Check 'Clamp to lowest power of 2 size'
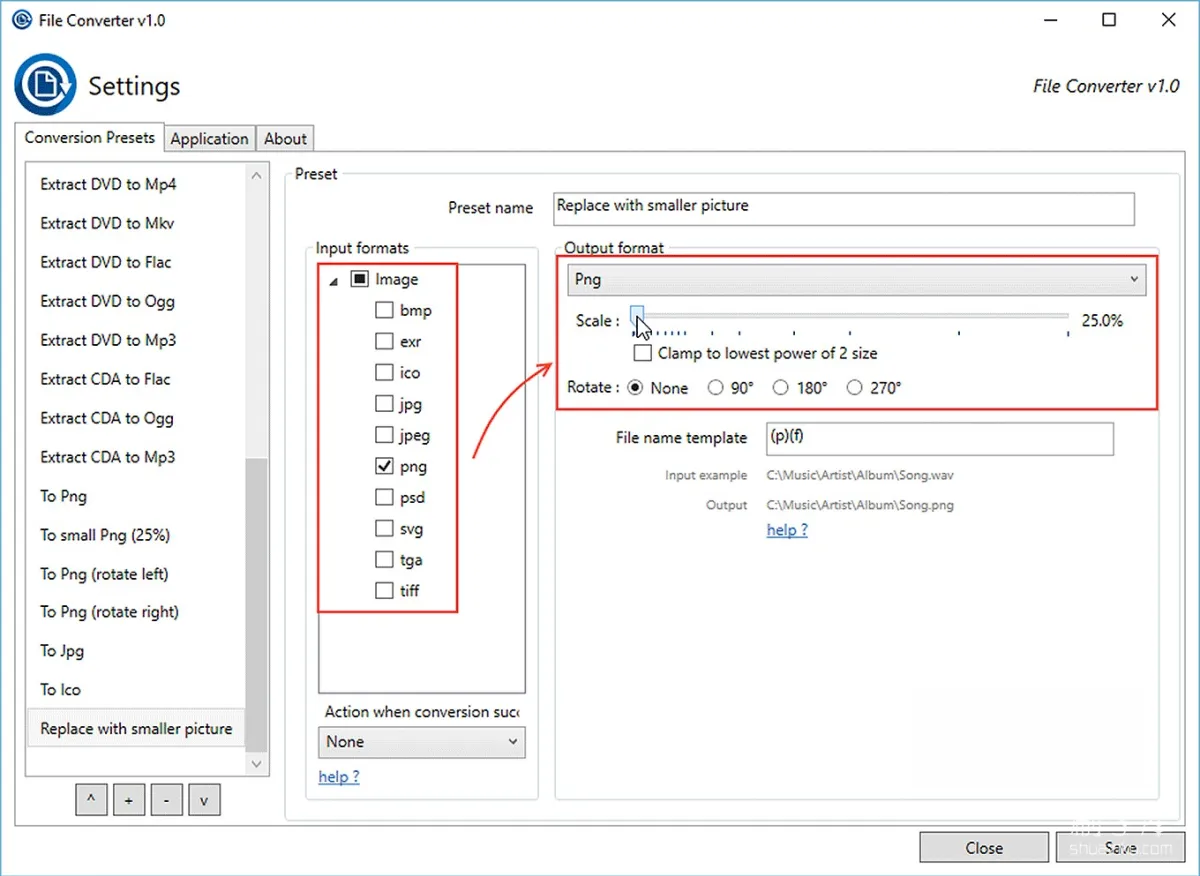This screenshot has height=876, width=1200. 642,353
